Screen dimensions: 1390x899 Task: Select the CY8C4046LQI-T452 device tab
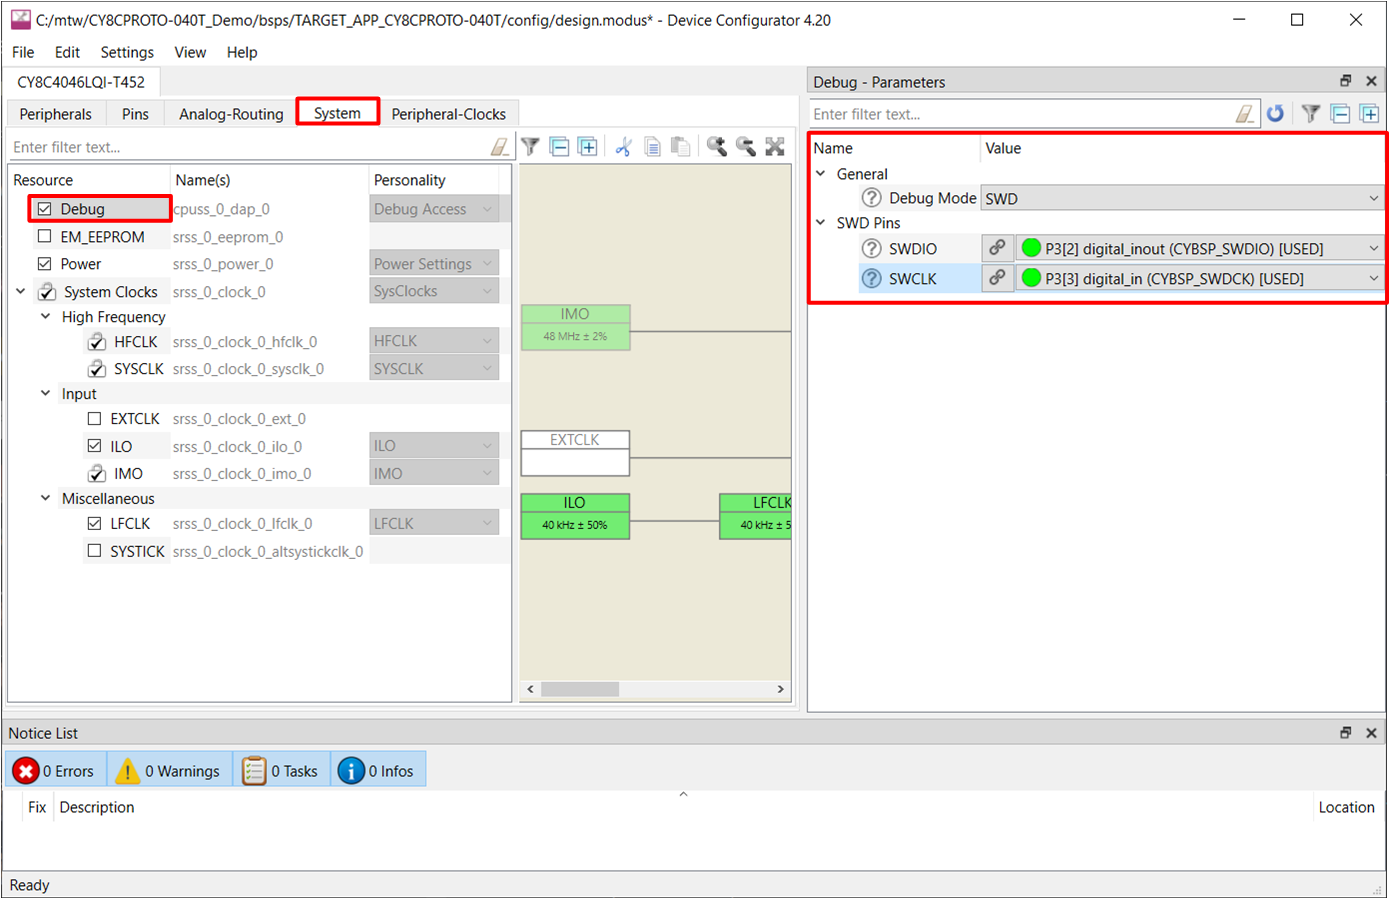click(x=80, y=82)
